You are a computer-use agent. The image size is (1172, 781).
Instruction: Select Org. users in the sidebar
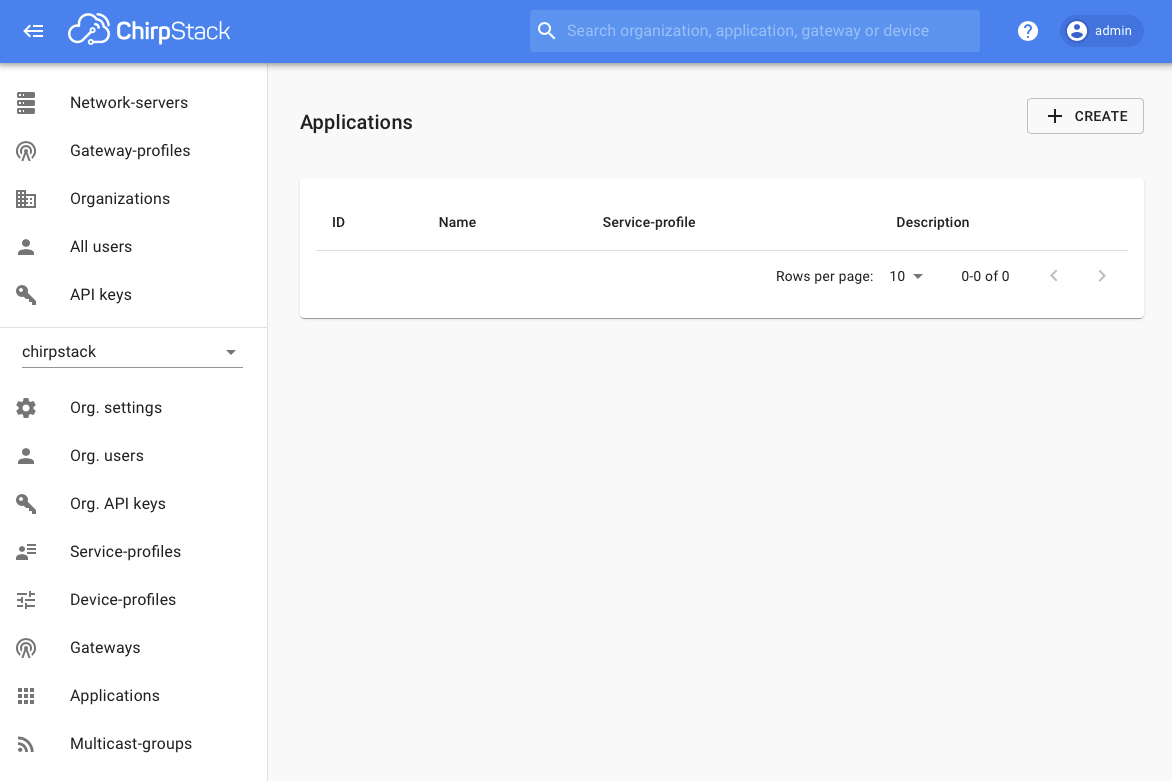click(x=106, y=455)
